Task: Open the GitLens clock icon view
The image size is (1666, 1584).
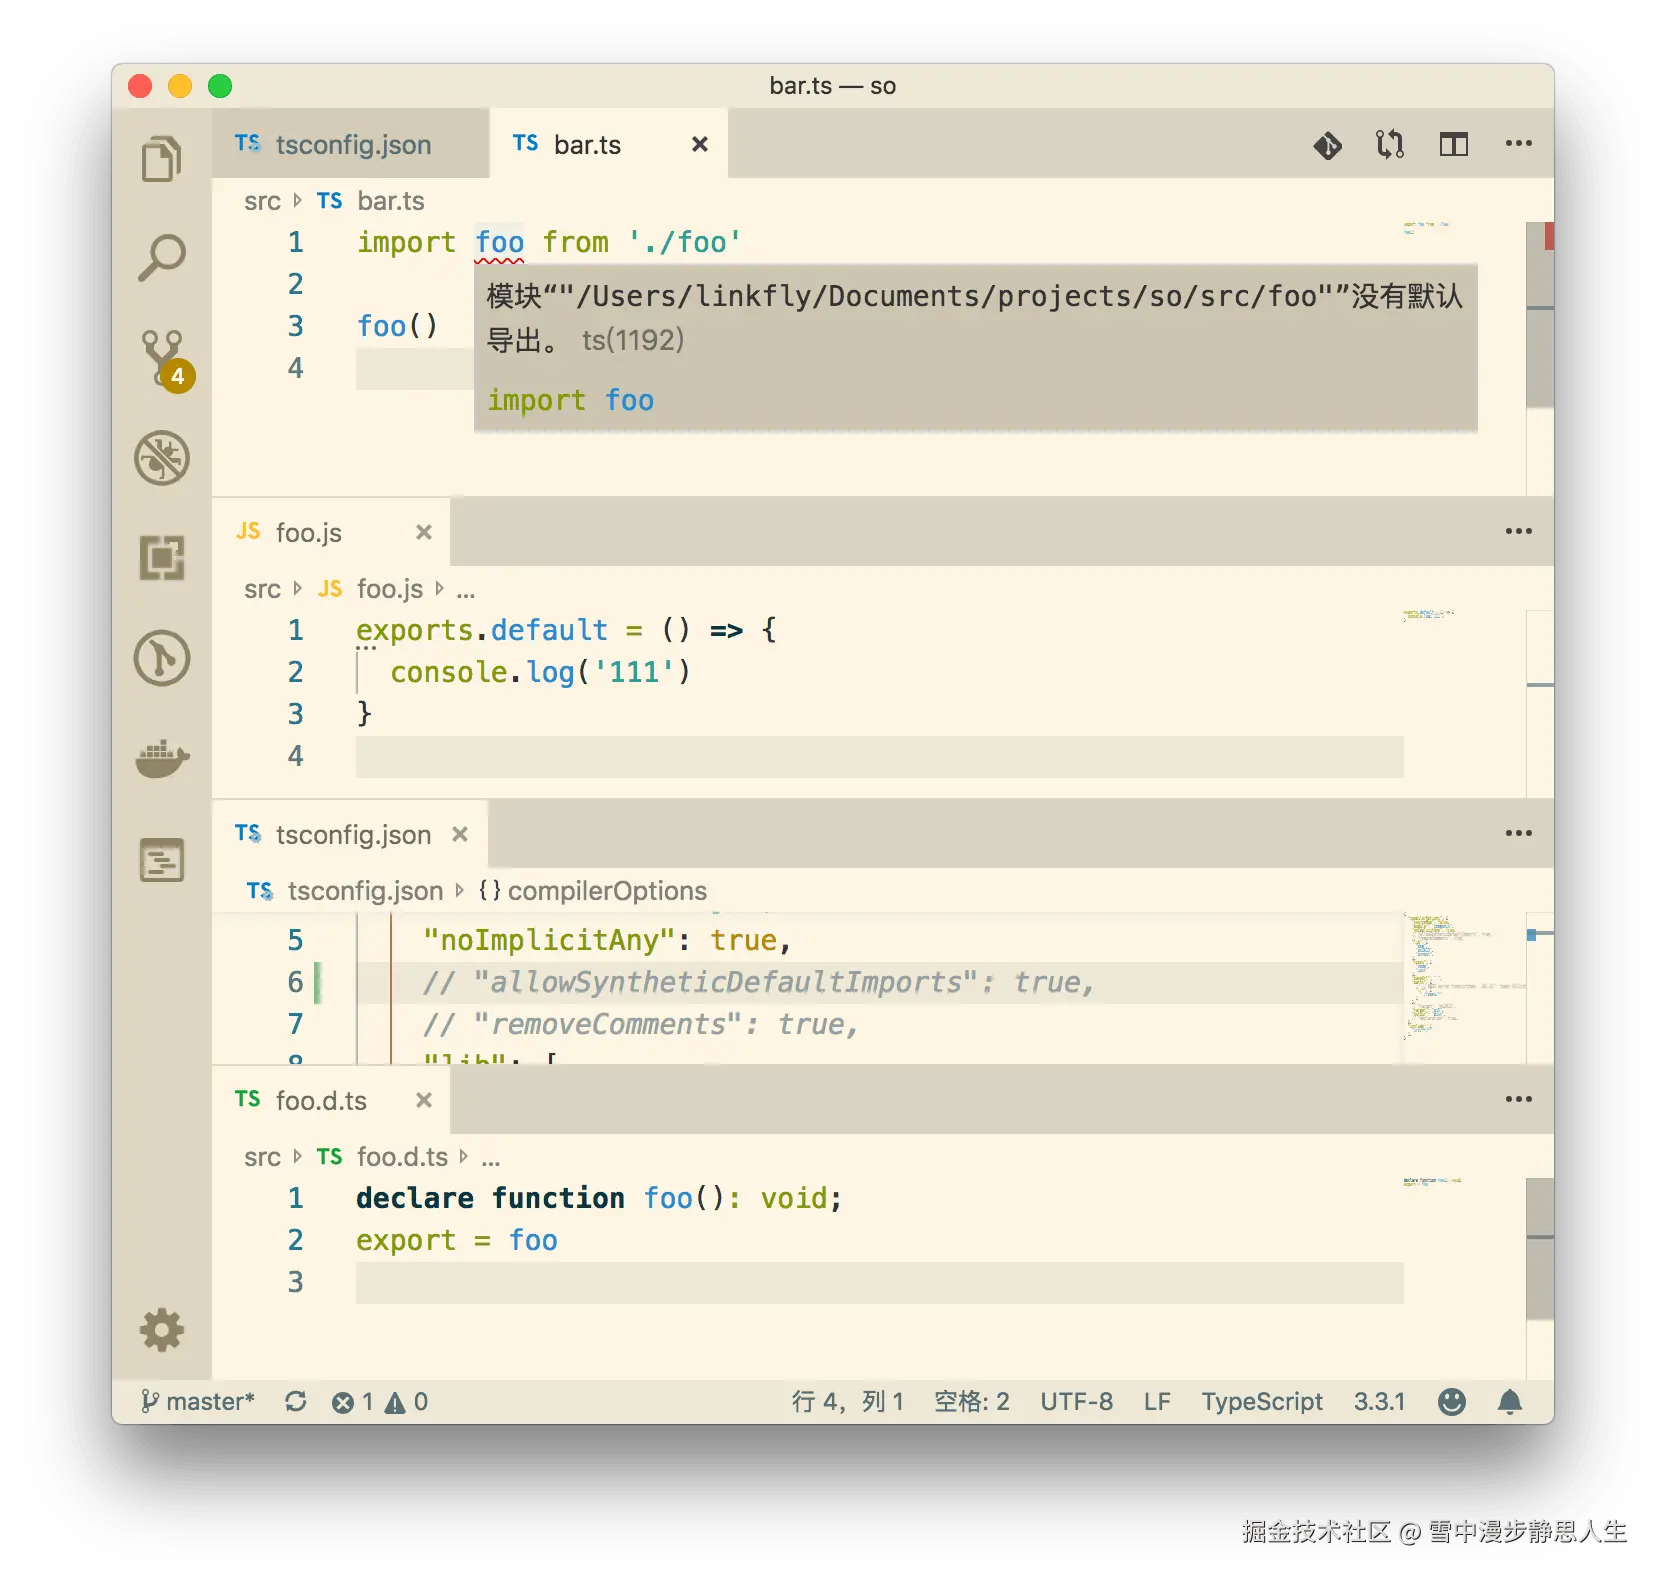Action: (x=162, y=658)
